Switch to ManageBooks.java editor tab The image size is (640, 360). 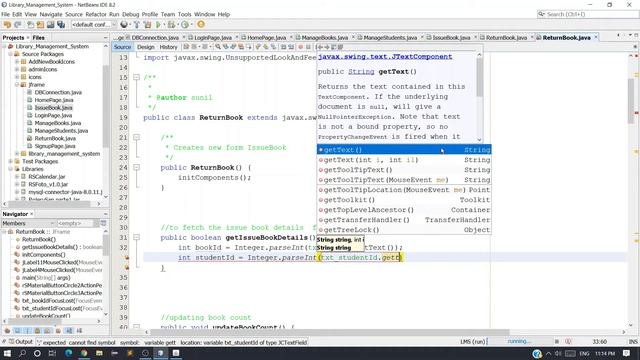pos(324,38)
